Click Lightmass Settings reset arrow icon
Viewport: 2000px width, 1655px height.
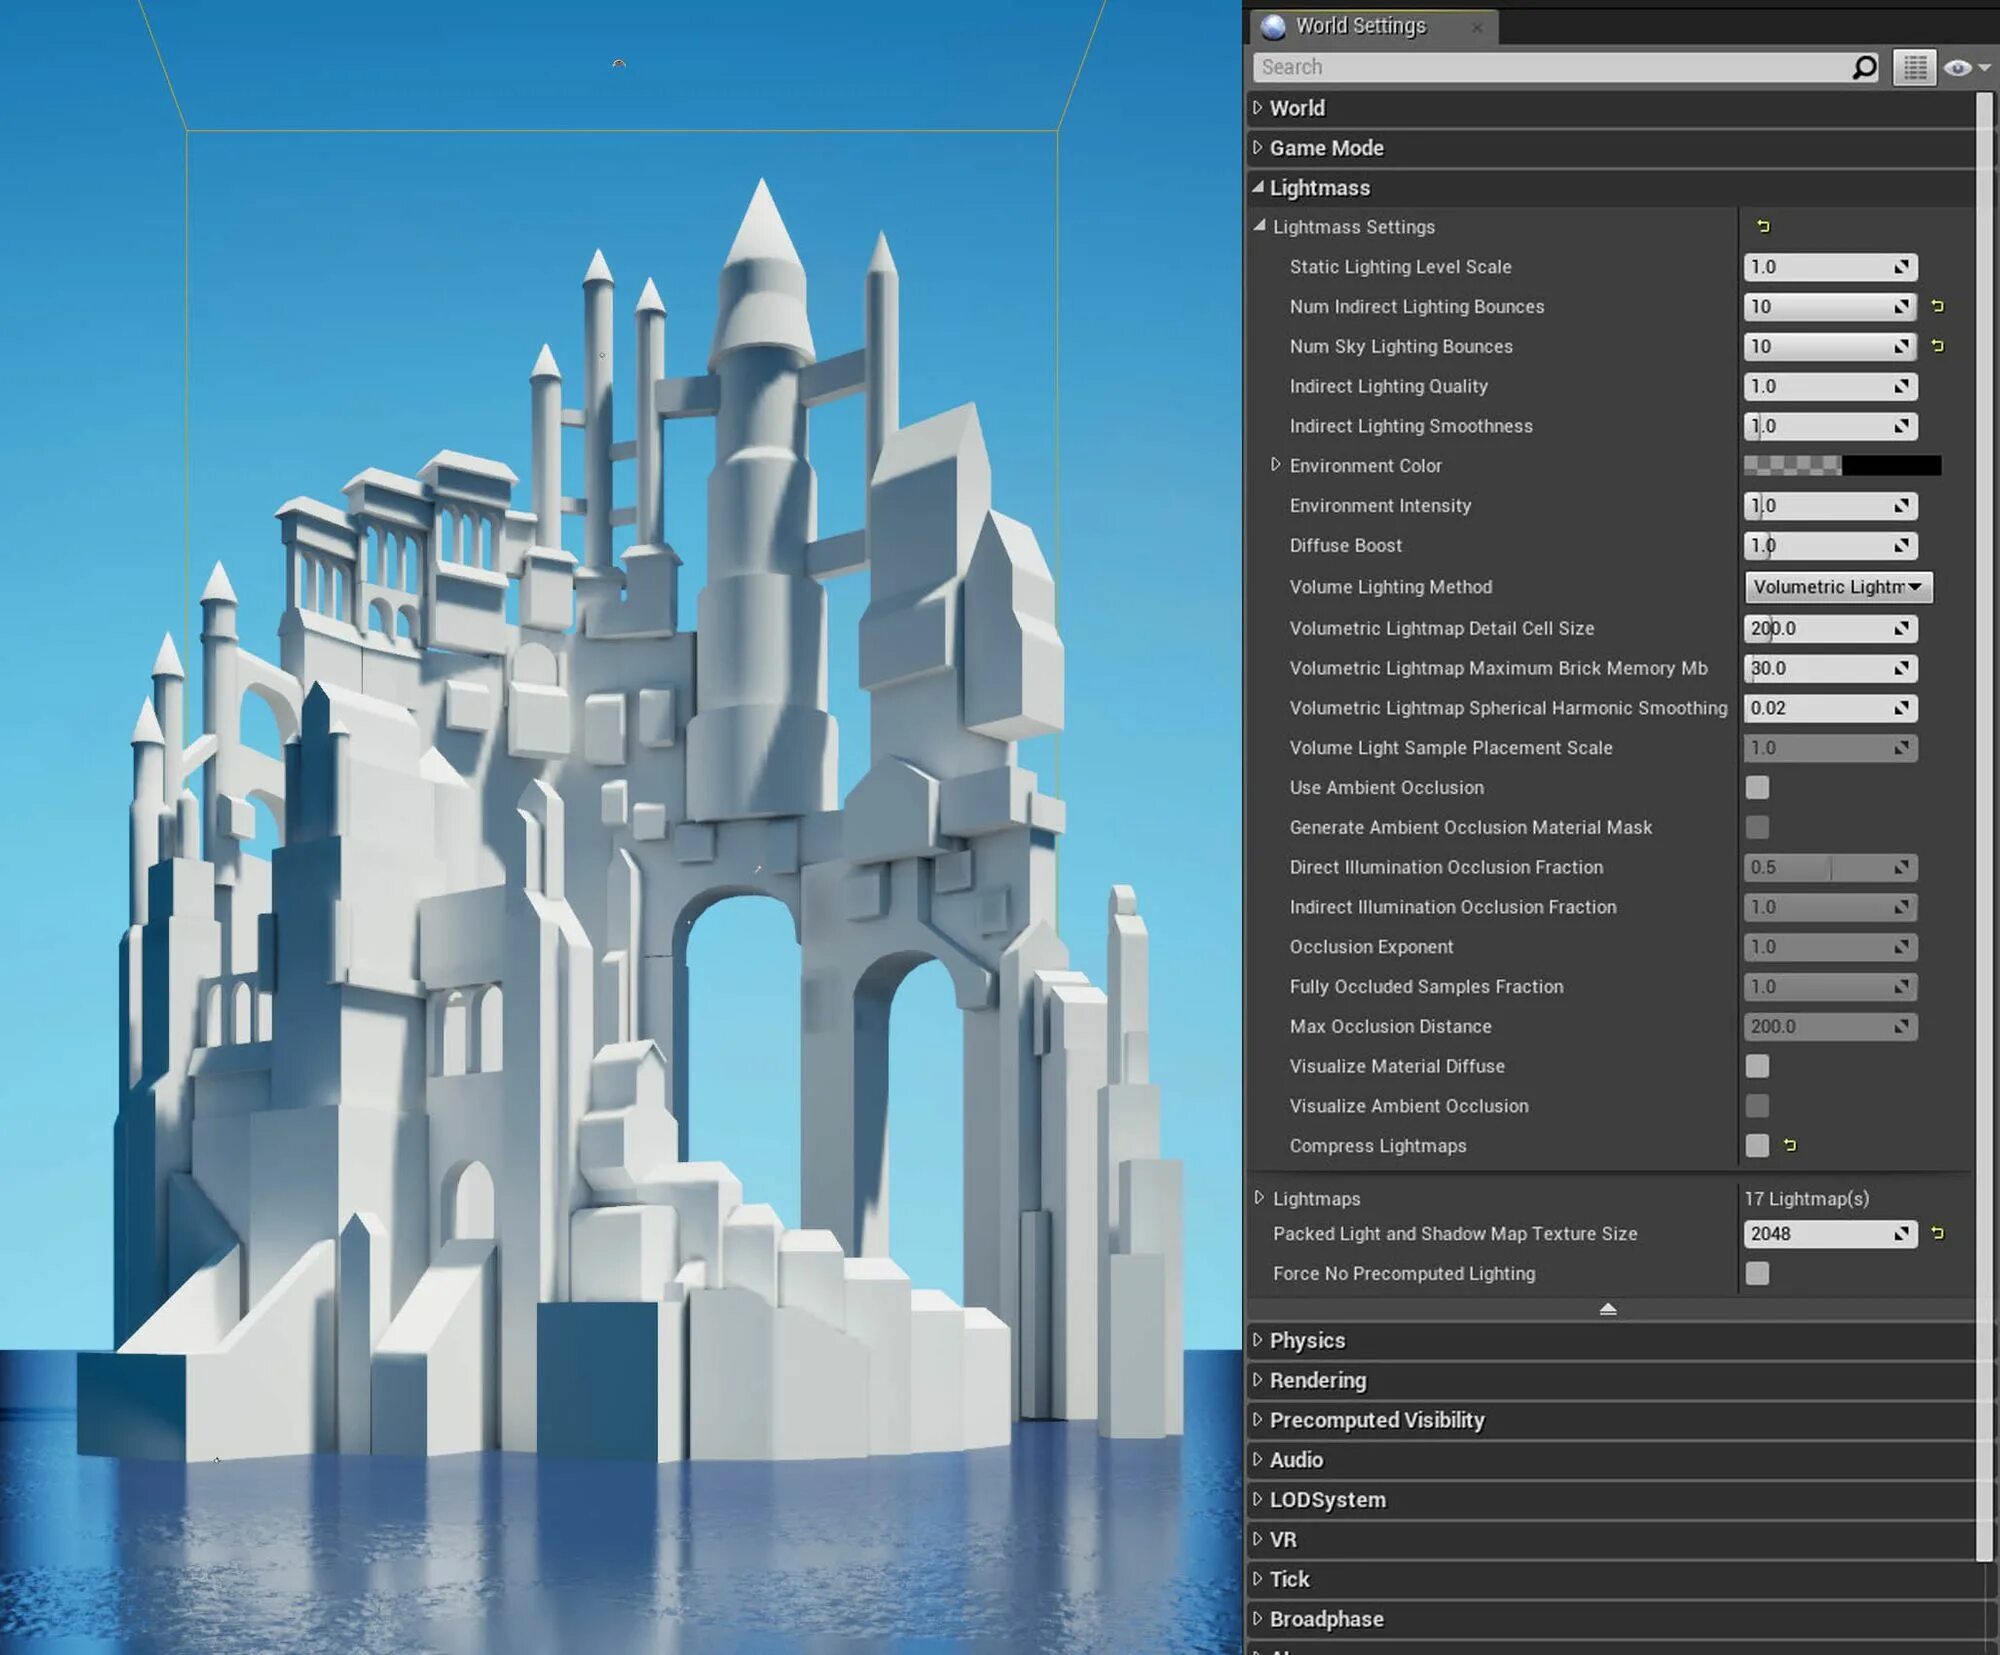point(1763,227)
